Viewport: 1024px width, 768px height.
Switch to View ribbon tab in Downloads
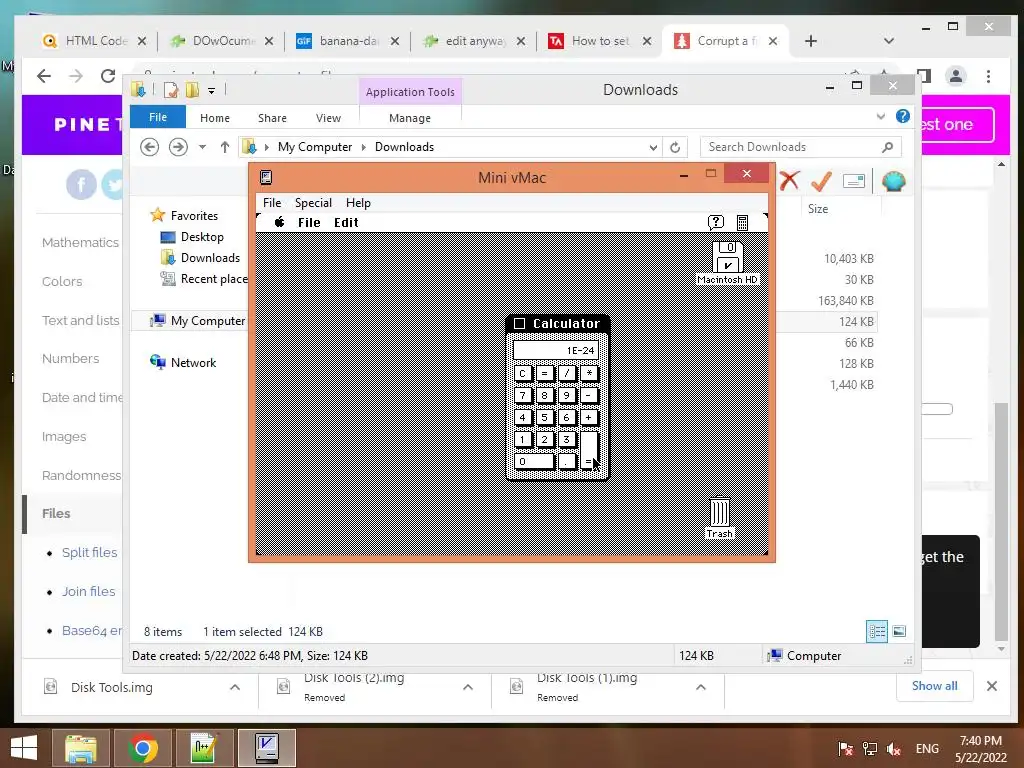tap(328, 118)
